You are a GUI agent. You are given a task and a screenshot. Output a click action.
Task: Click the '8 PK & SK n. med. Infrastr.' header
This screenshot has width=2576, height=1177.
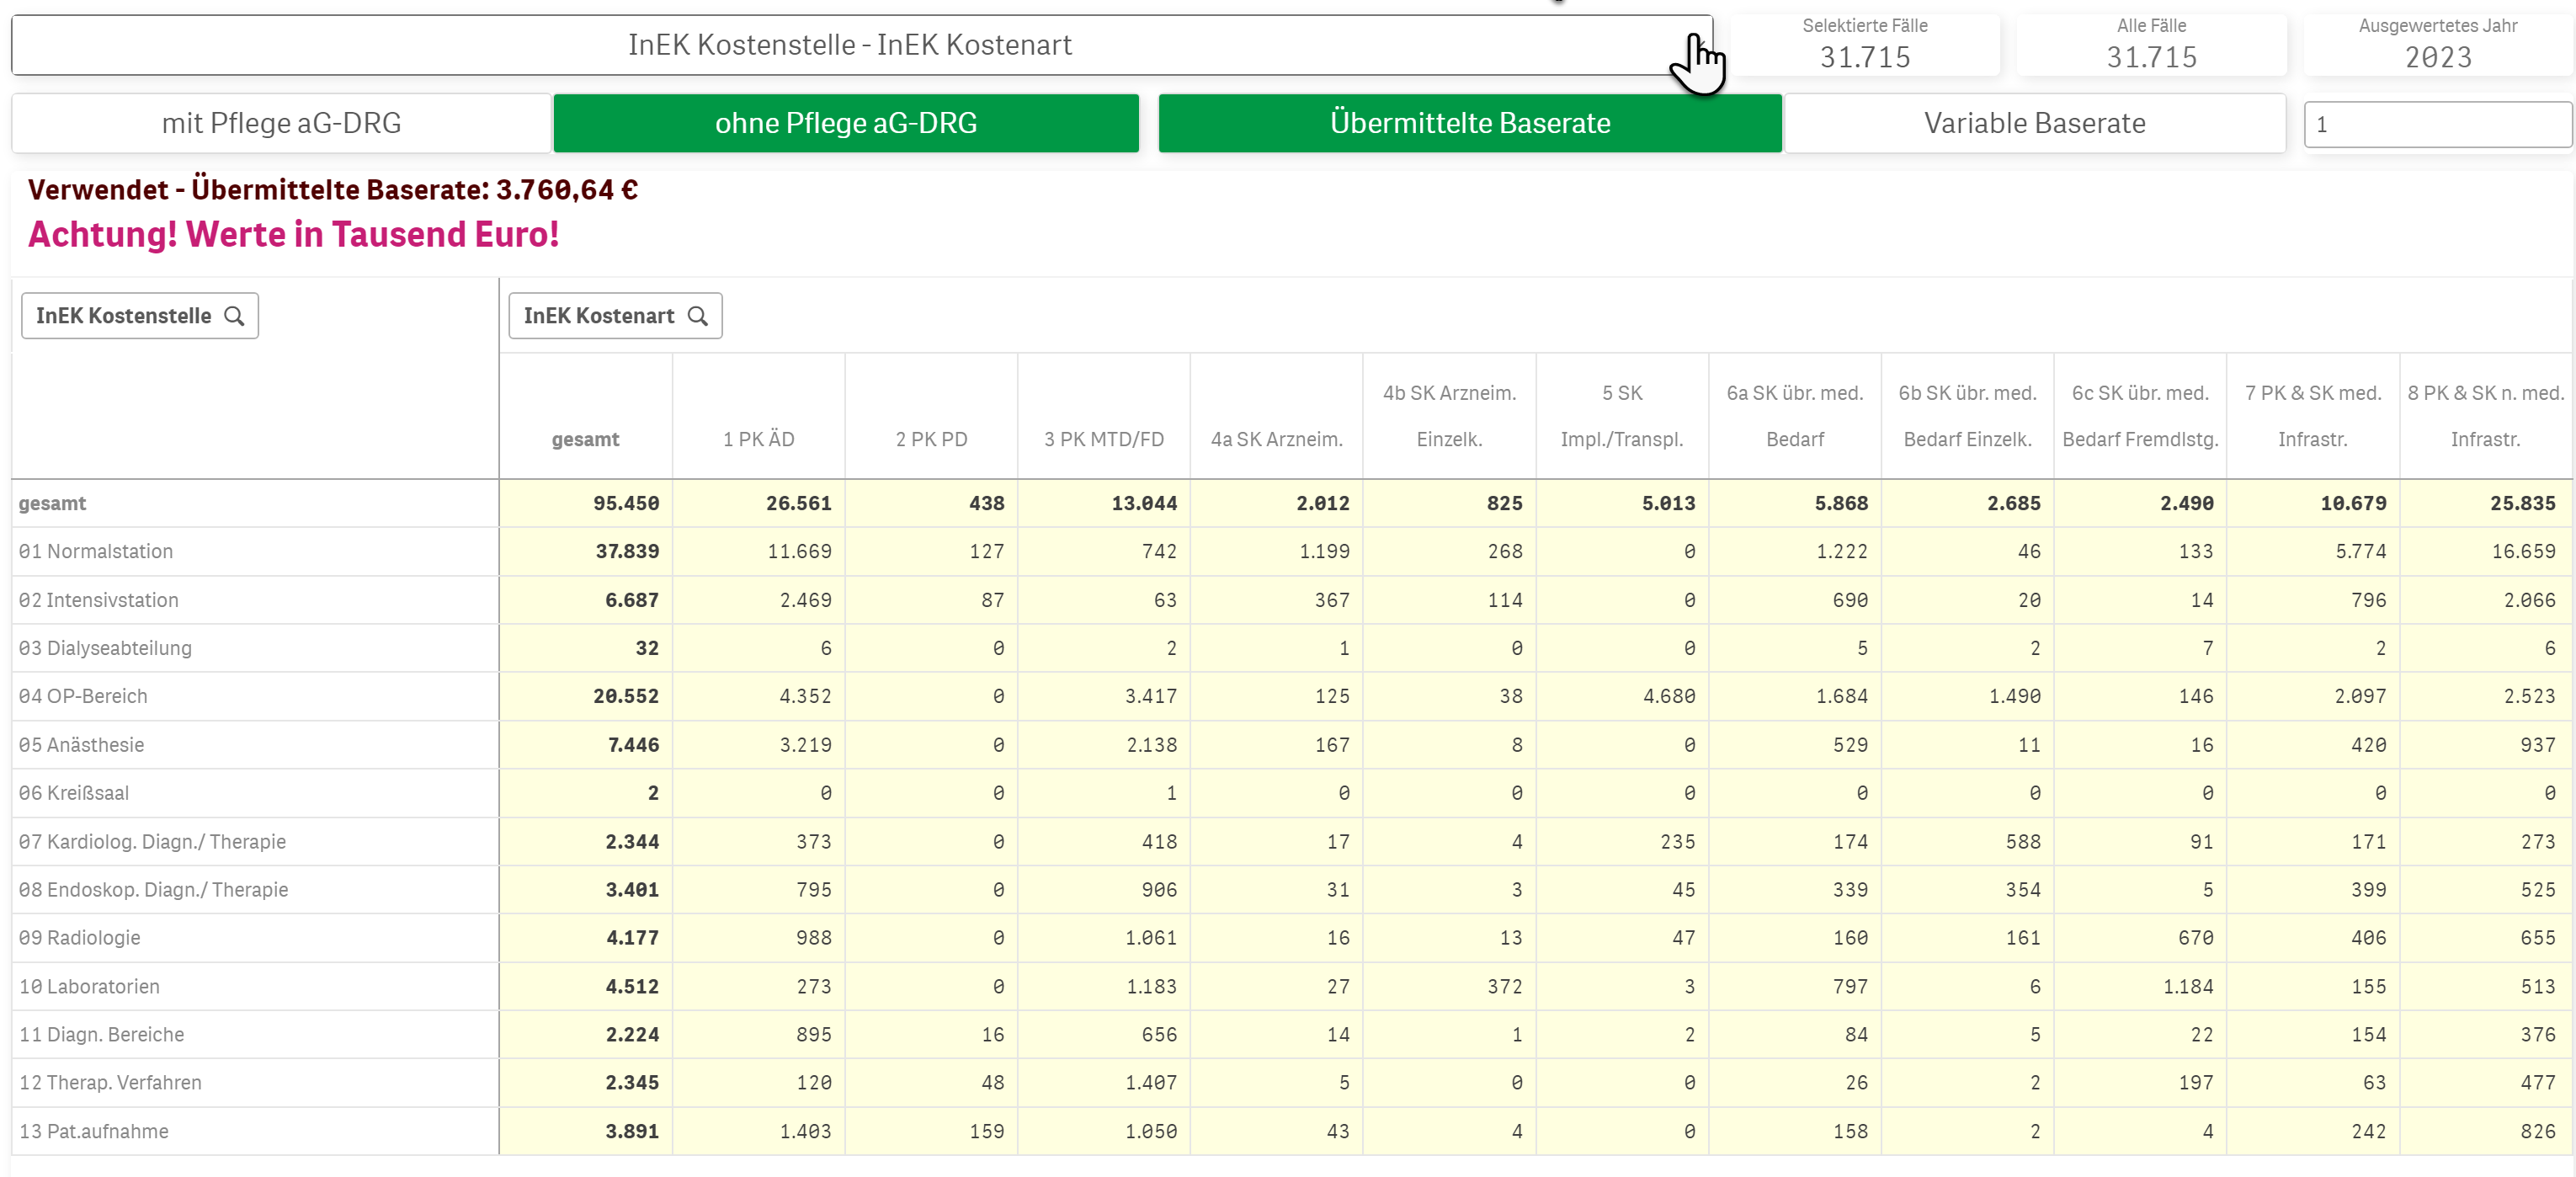click(x=2485, y=416)
